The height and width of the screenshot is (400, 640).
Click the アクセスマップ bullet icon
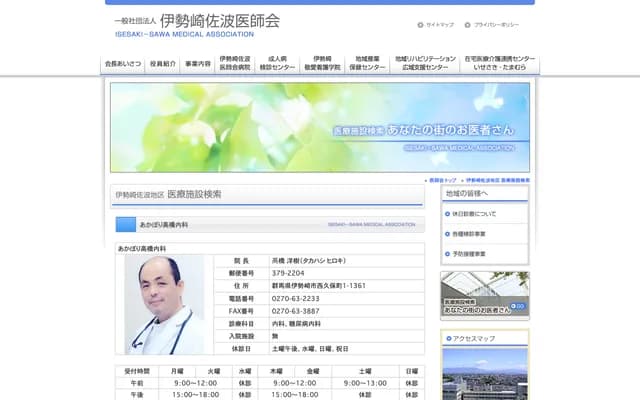(x=449, y=338)
